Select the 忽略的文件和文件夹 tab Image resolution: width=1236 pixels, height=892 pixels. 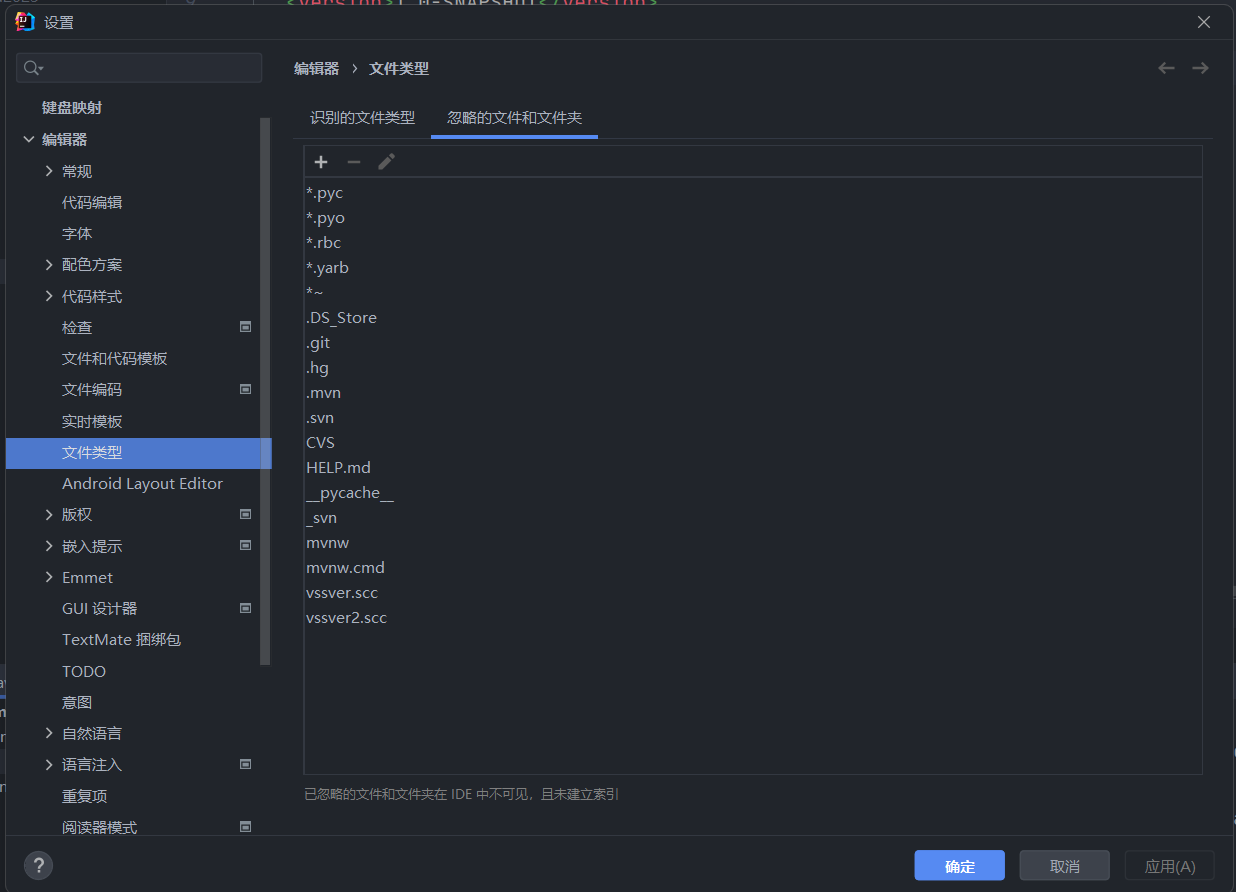tap(514, 118)
